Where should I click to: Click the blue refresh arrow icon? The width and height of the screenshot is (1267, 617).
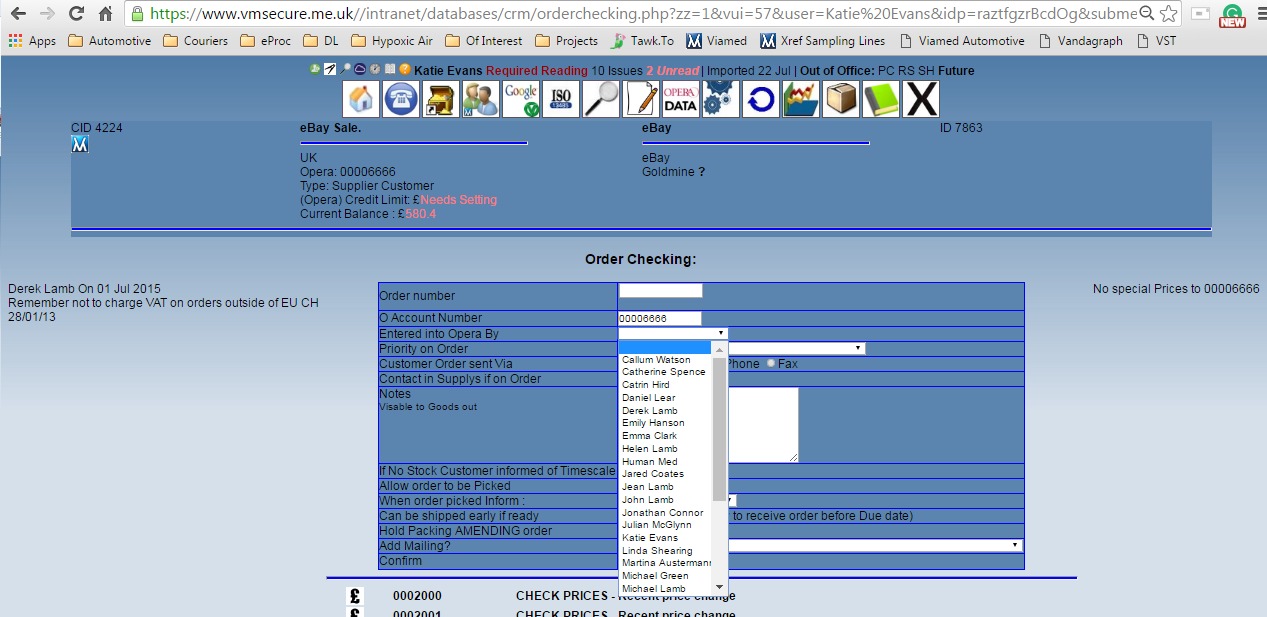tap(760, 99)
